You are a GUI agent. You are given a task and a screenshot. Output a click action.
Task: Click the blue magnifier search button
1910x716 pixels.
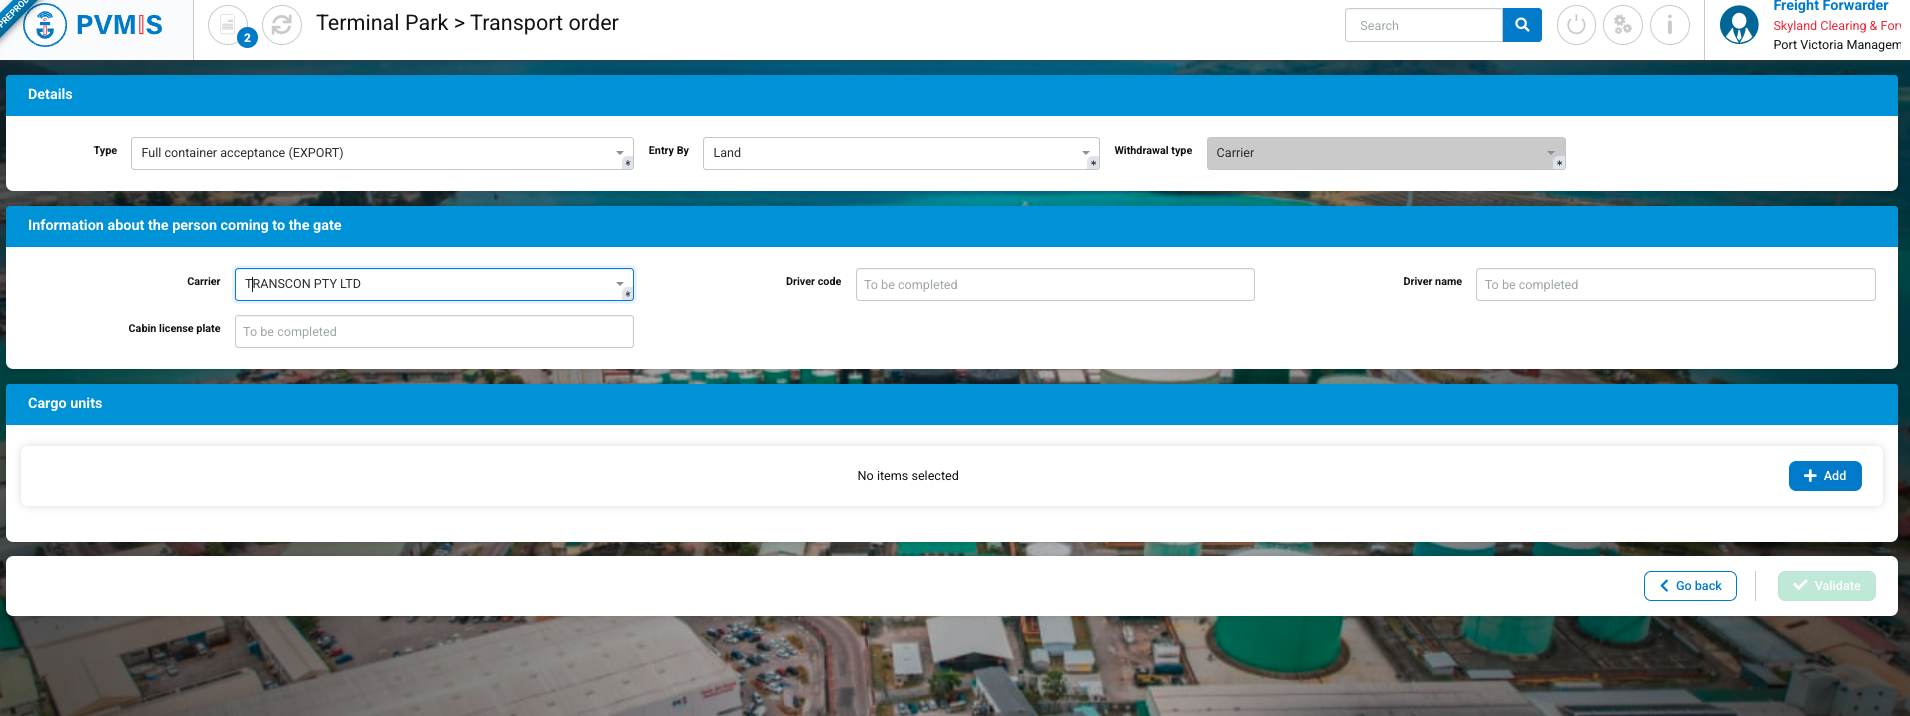tap(1521, 25)
